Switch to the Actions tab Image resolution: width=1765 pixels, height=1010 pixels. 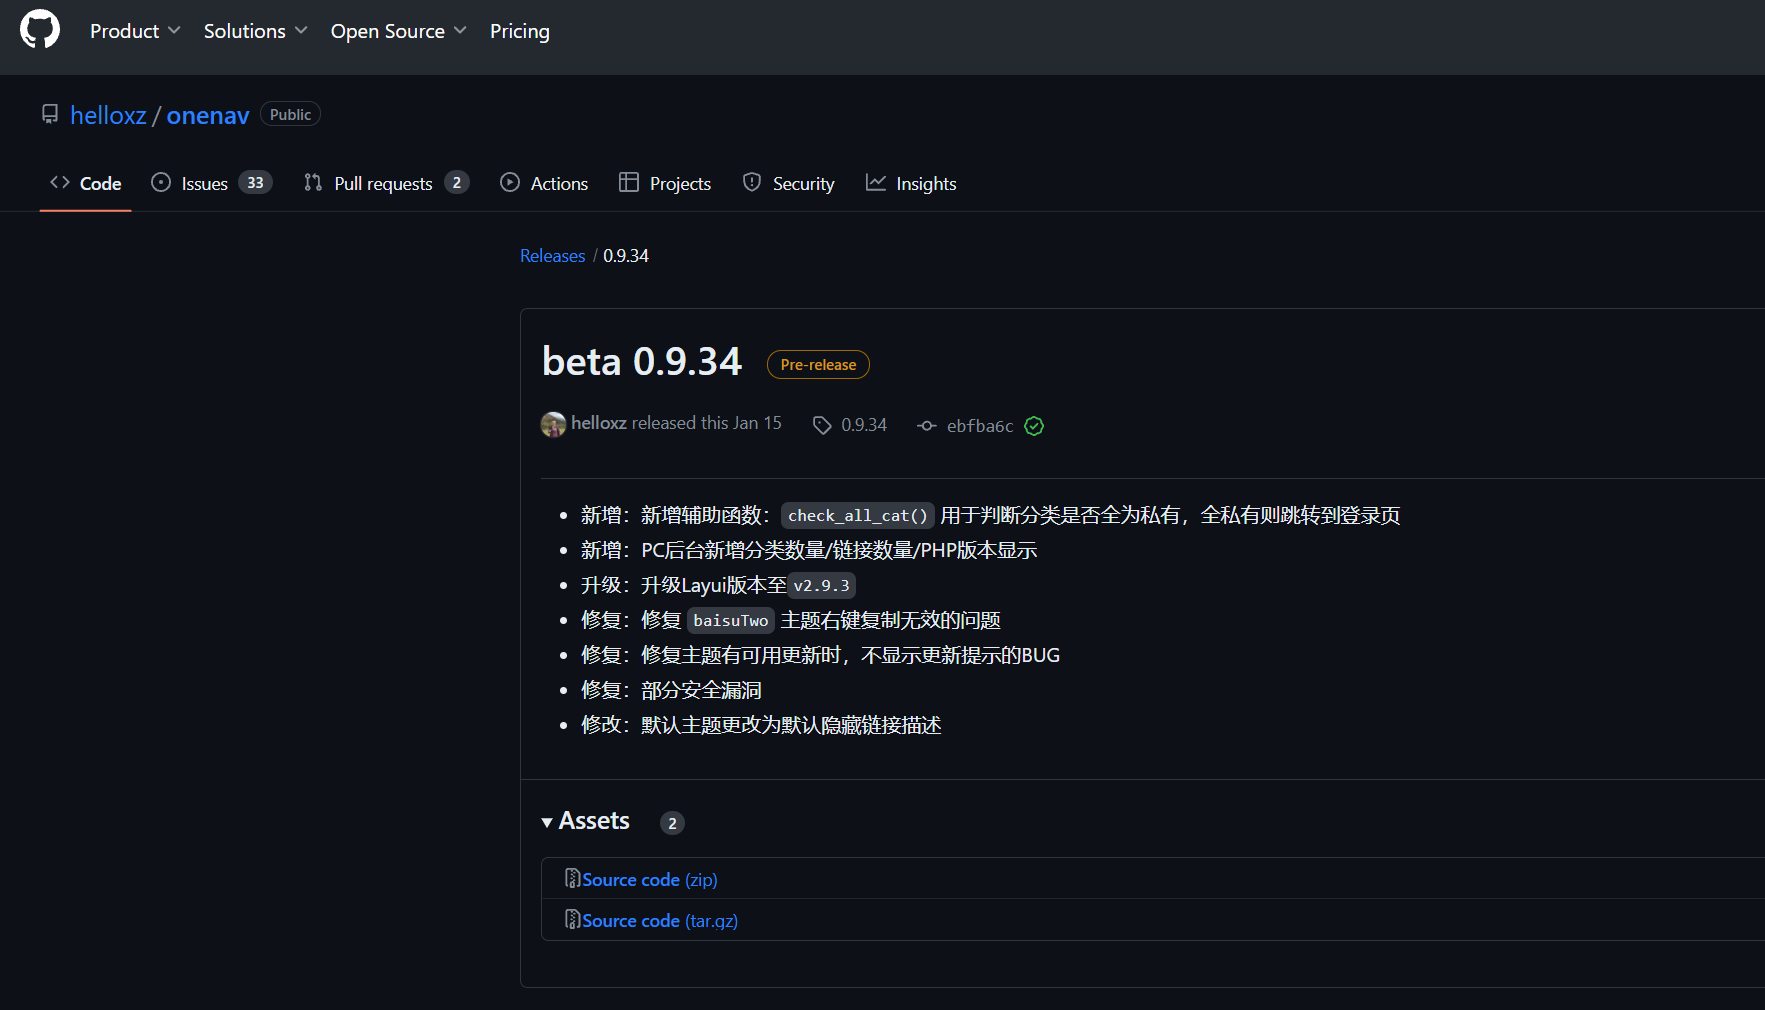point(544,183)
